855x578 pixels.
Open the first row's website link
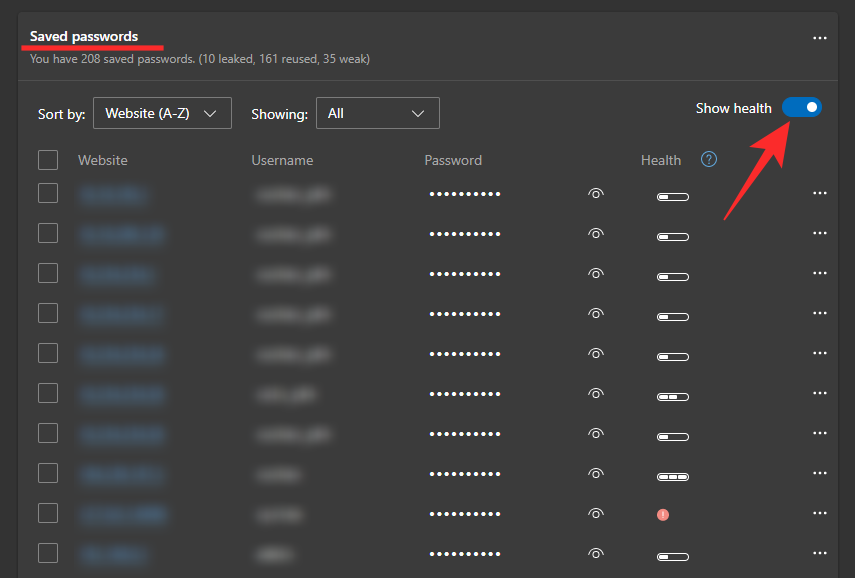pos(114,195)
